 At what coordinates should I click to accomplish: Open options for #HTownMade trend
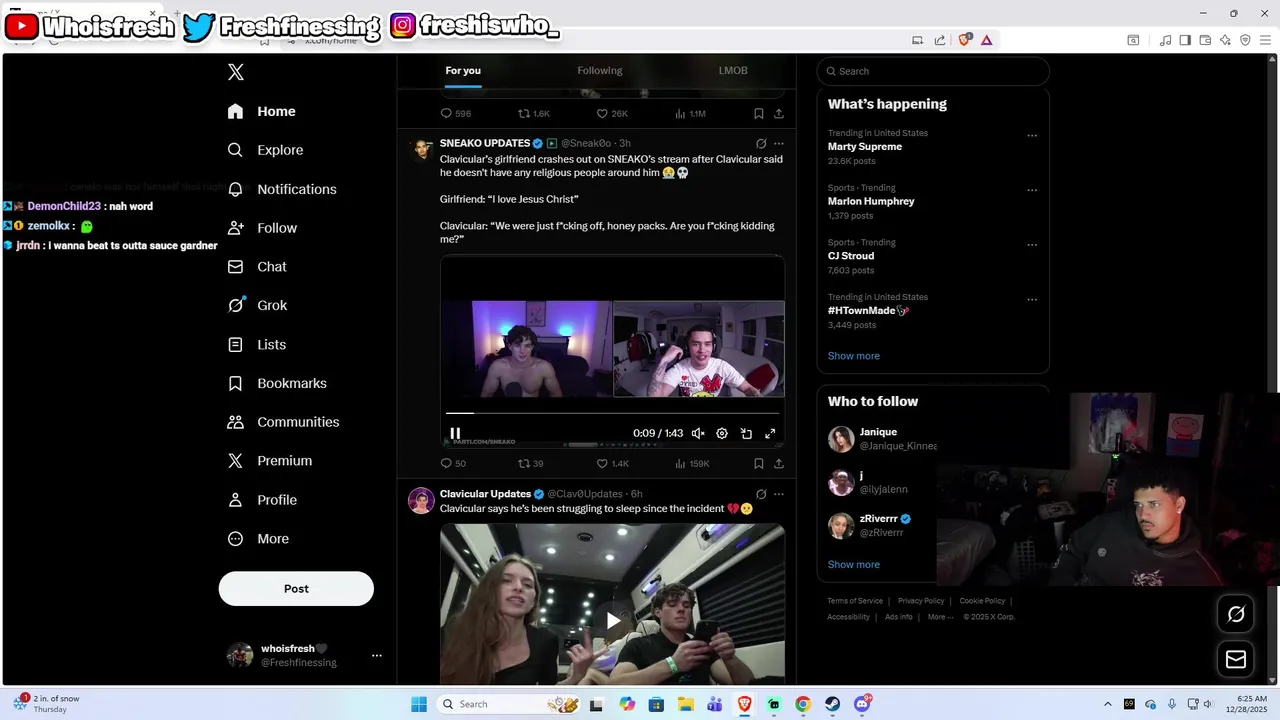(1032, 300)
